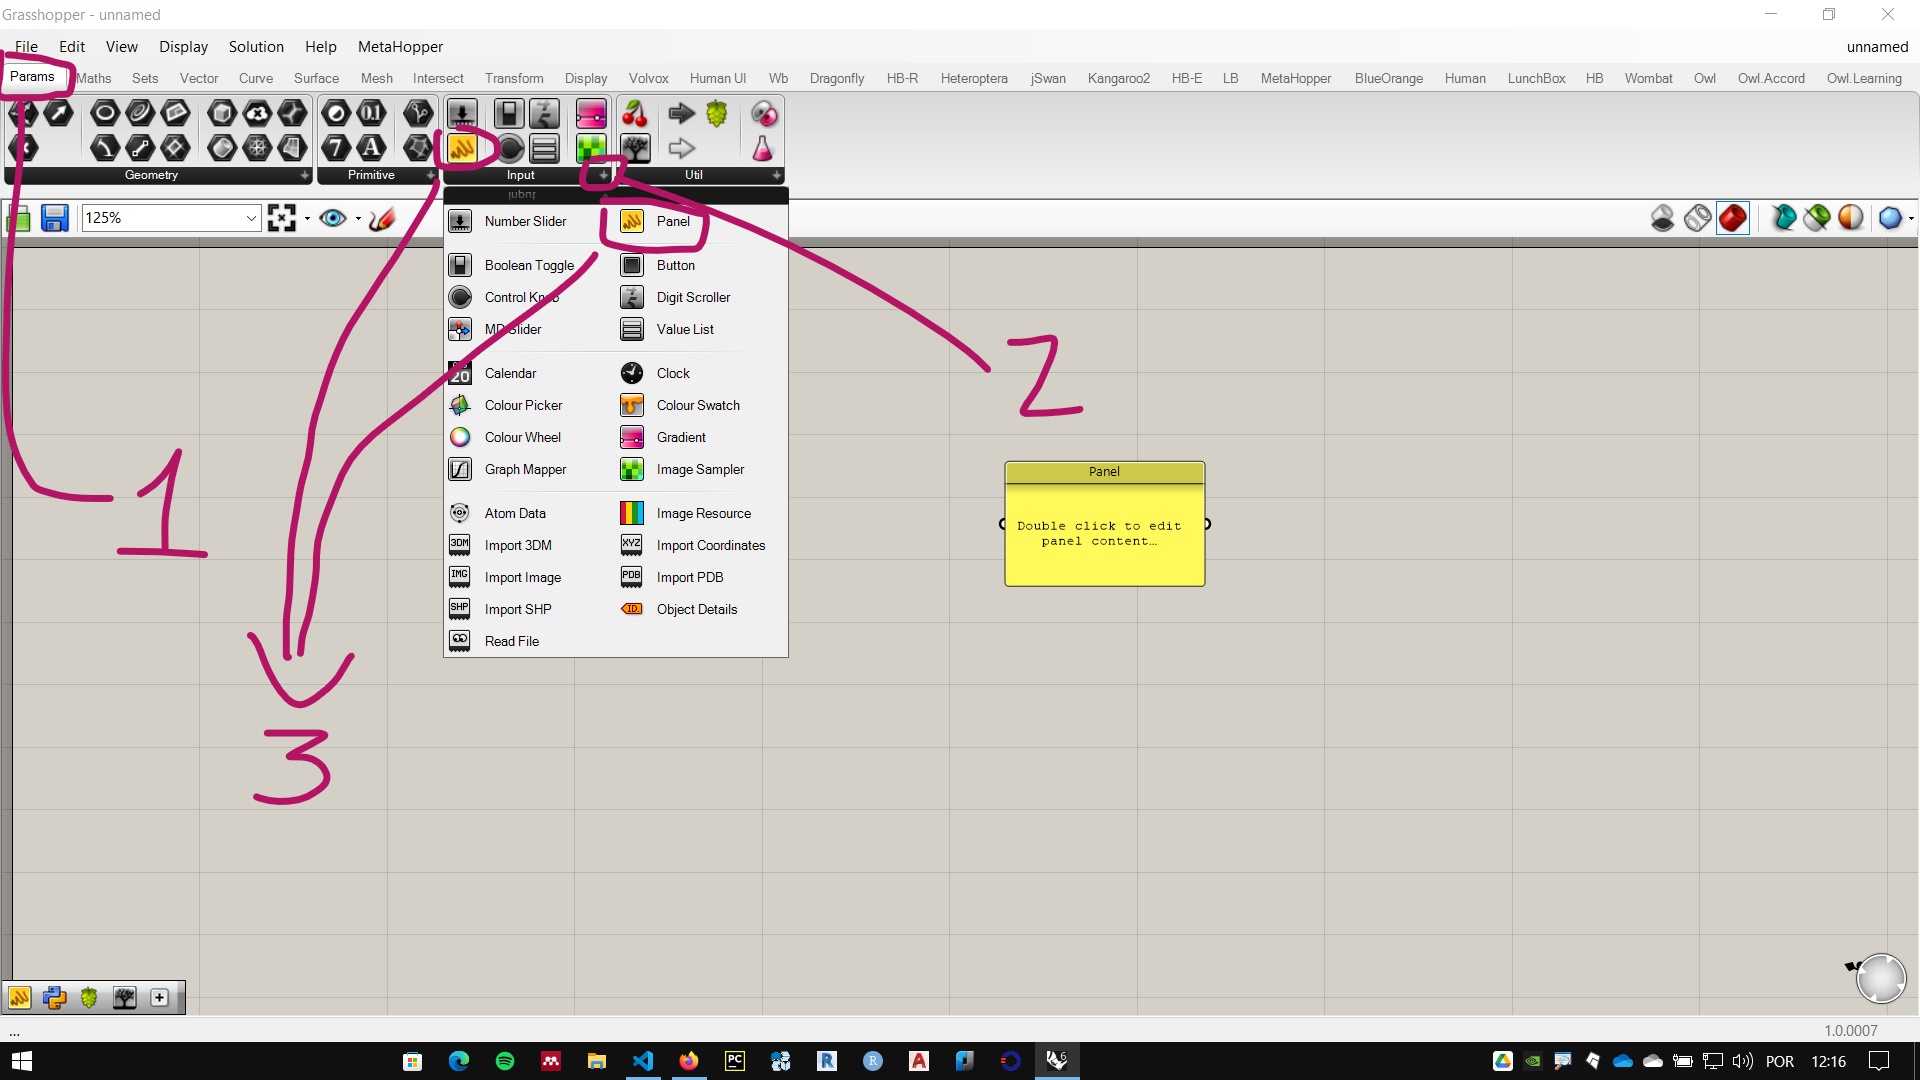This screenshot has width=1920, height=1080.
Task: Click the Panel menu item in Input
Action: pos(673,220)
